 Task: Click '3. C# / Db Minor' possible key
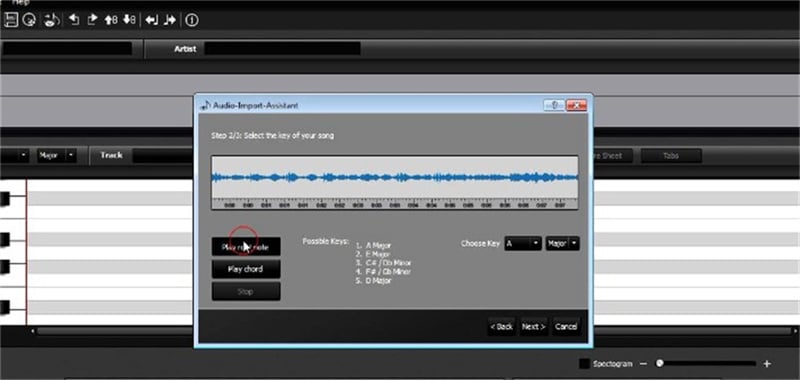pos(383,263)
